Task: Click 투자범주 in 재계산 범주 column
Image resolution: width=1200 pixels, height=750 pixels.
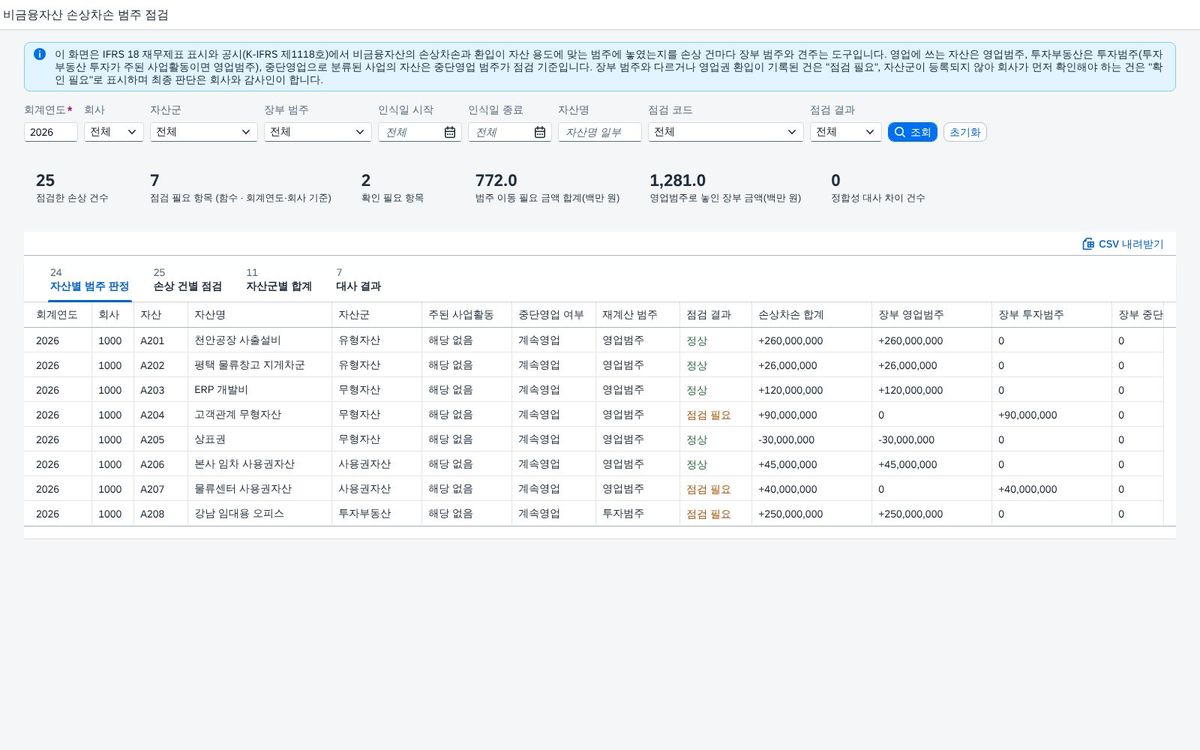Action: pyautogui.click(x=623, y=514)
